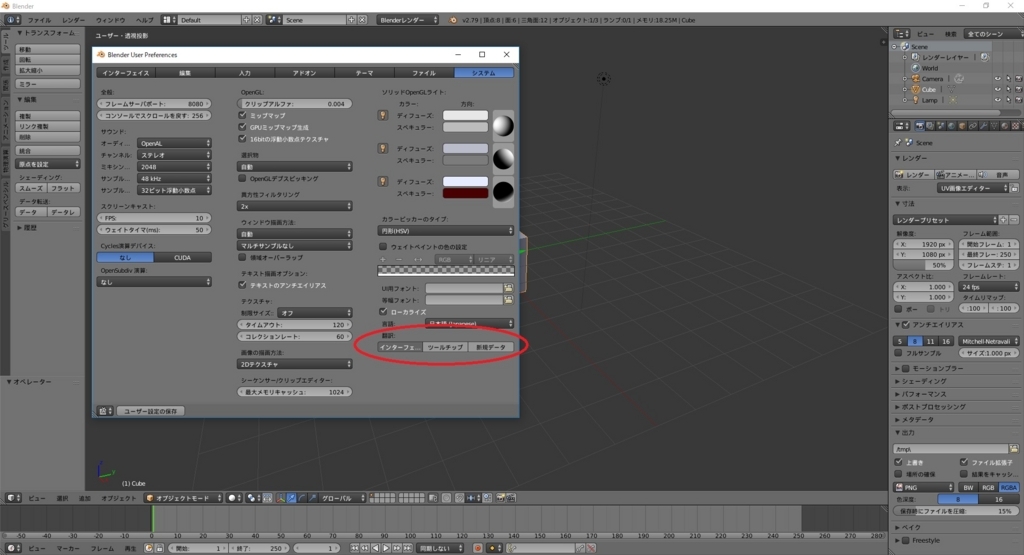Add a render preset with the plus icon
1024x555 pixels.
(x=1004, y=220)
